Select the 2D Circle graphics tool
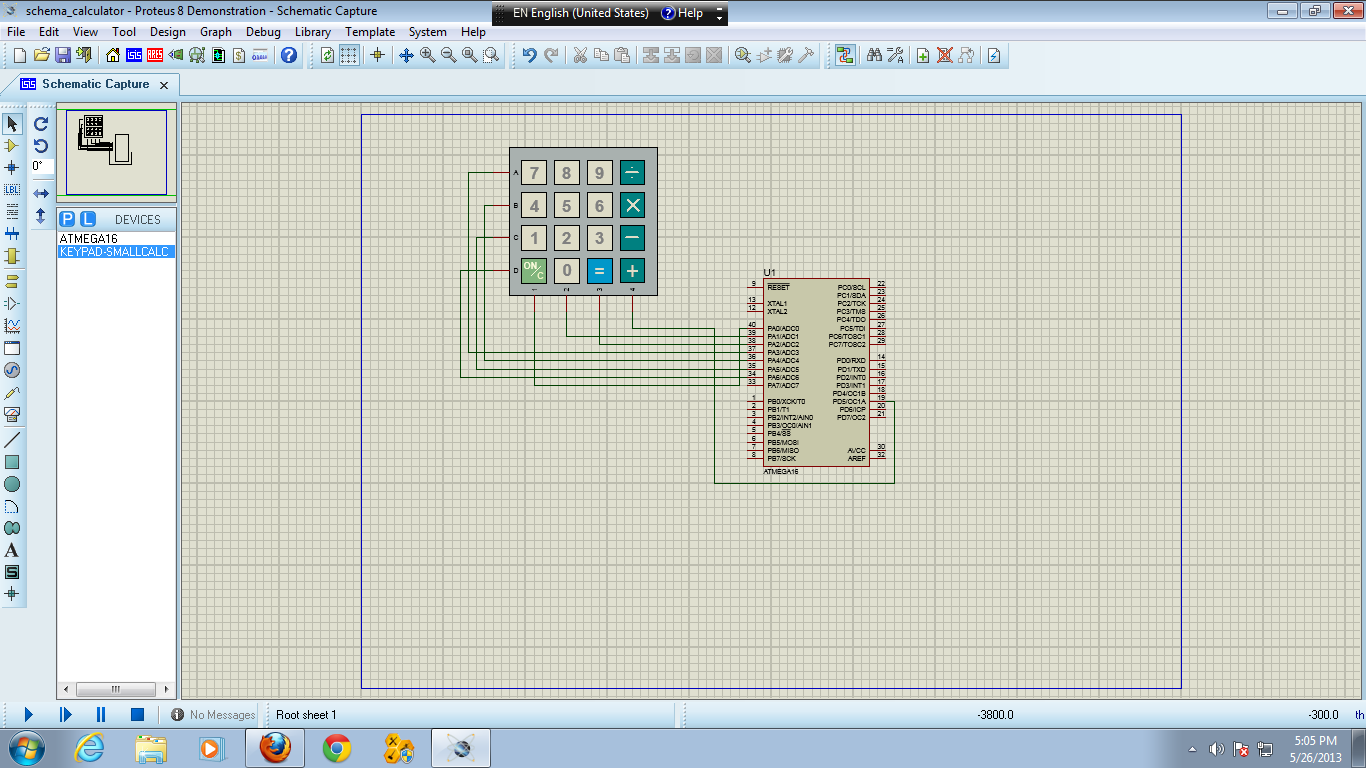 click(12, 484)
